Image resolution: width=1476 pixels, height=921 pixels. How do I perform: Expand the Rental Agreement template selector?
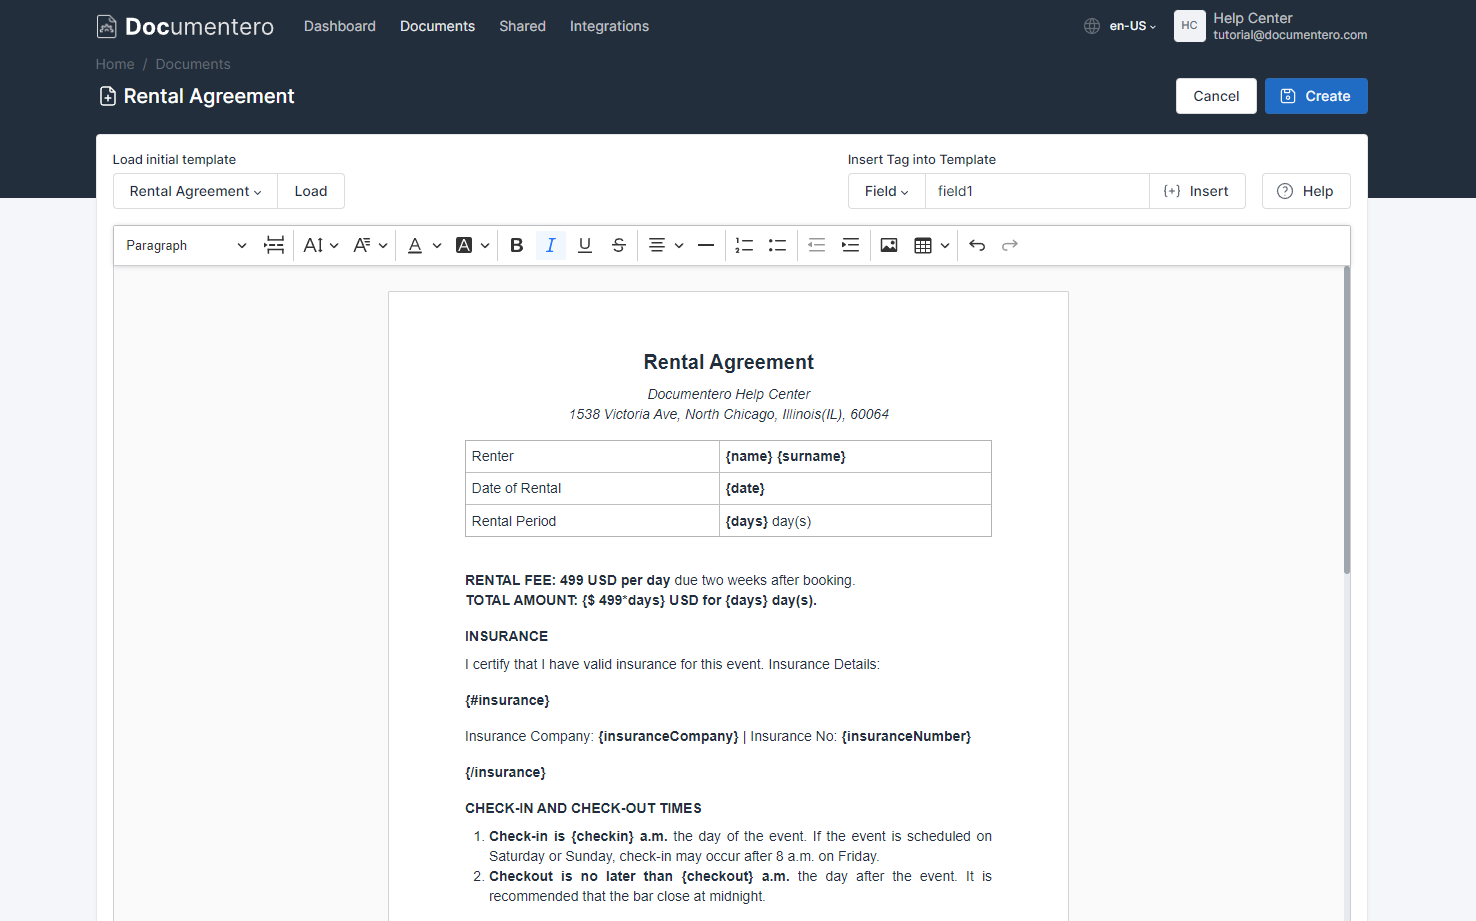[194, 190]
